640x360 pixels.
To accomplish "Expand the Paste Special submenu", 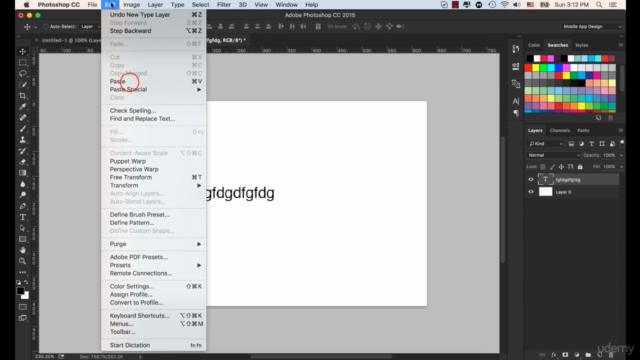I will [153, 89].
